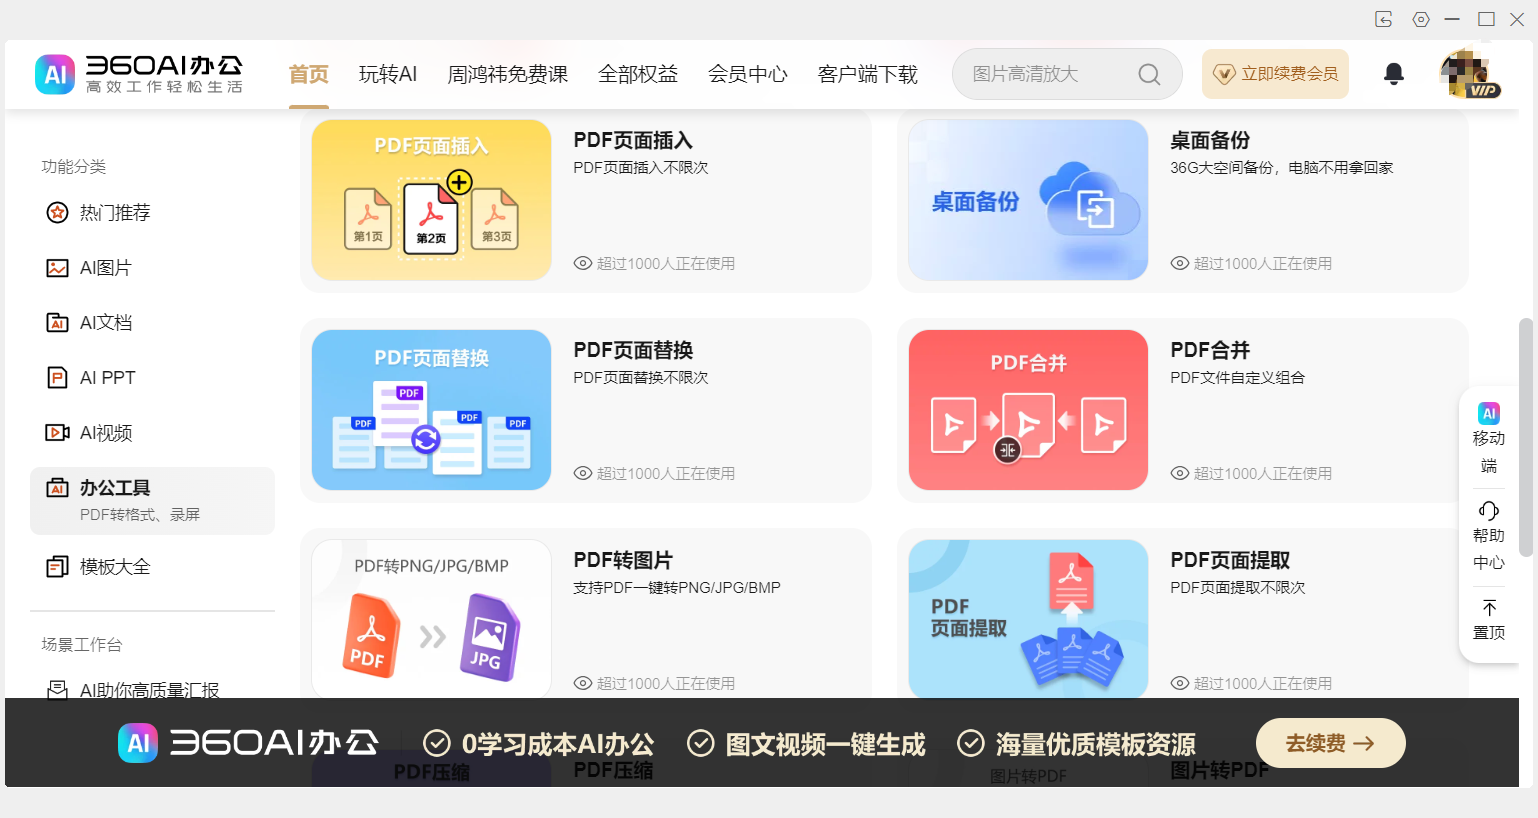Viewport: 1538px width, 818px height.
Task: Click the PDF页面提取 title
Action: [1230, 560]
